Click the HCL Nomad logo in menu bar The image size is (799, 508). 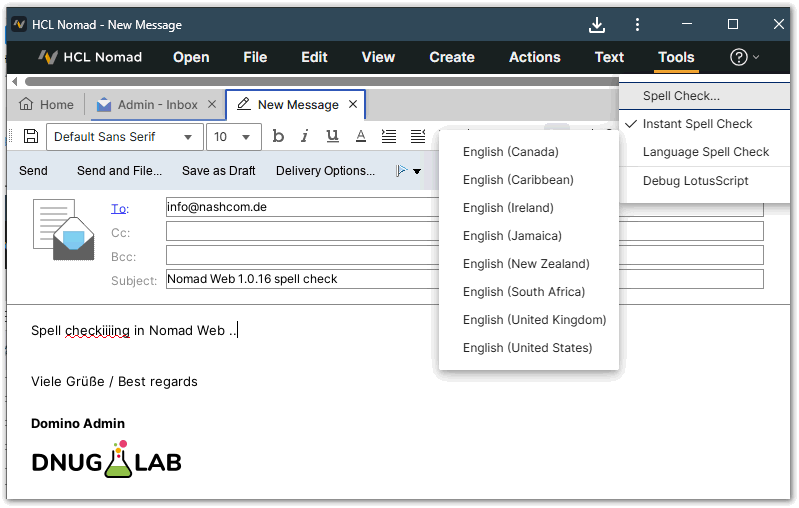click(90, 57)
